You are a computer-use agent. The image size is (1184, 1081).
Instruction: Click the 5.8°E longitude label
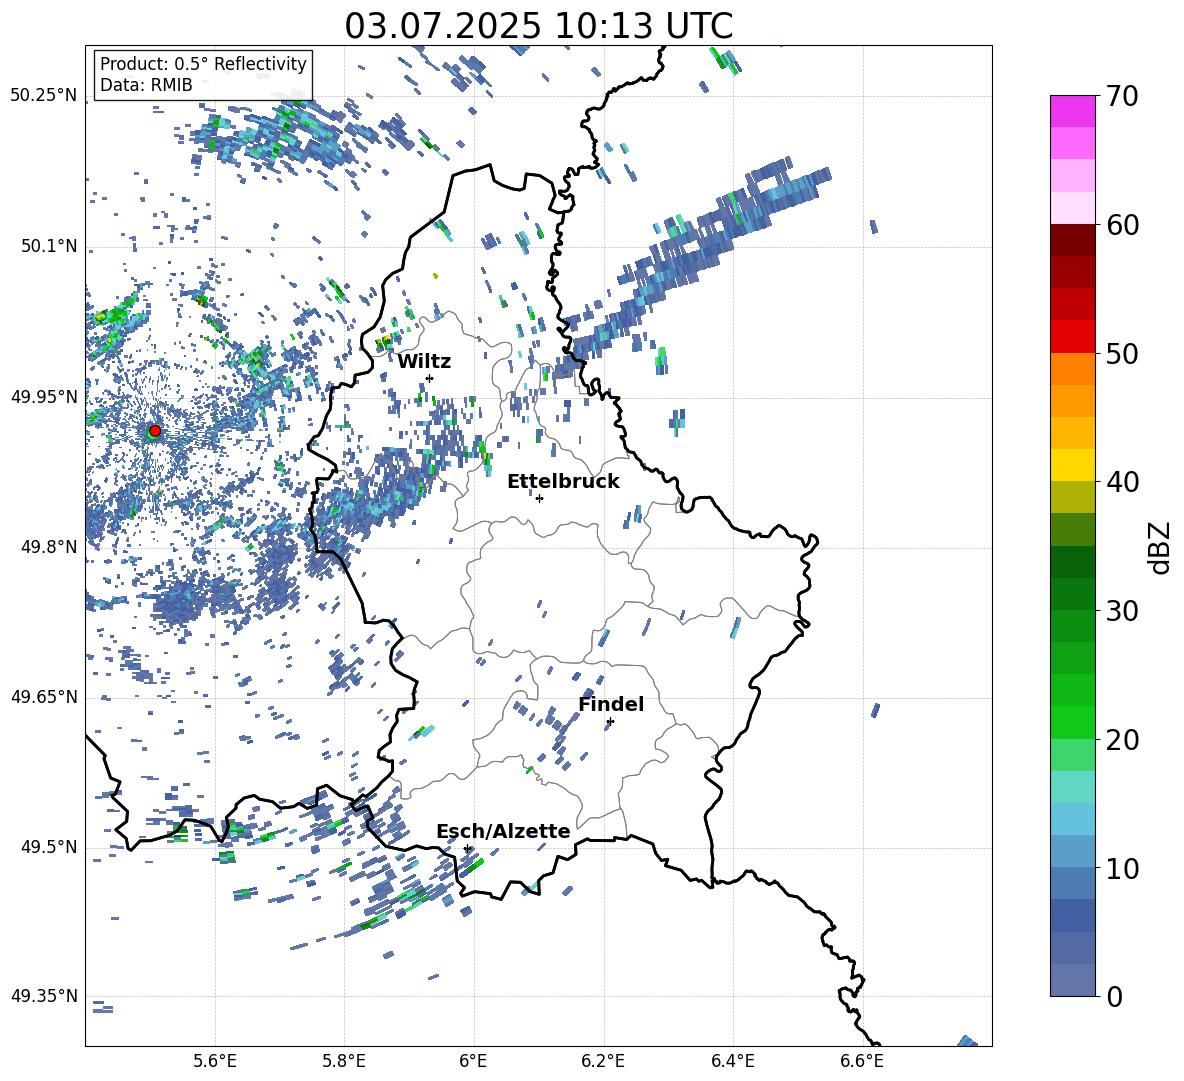pos(344,1061)
